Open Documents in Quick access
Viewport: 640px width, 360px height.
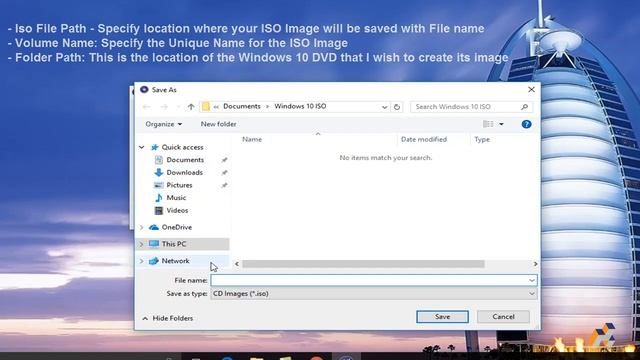(x=185, y=160)
